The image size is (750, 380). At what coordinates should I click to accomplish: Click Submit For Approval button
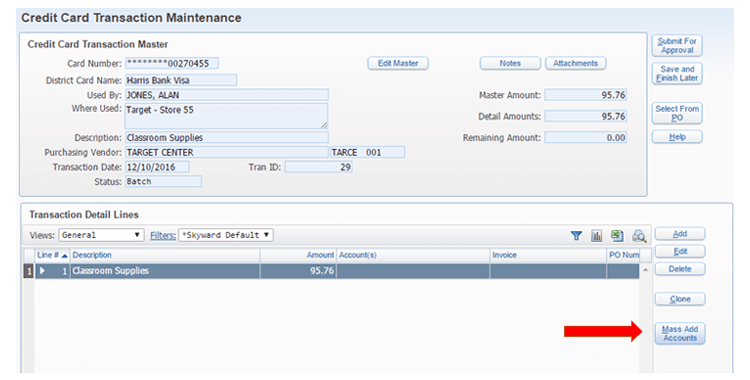point(677,45)
